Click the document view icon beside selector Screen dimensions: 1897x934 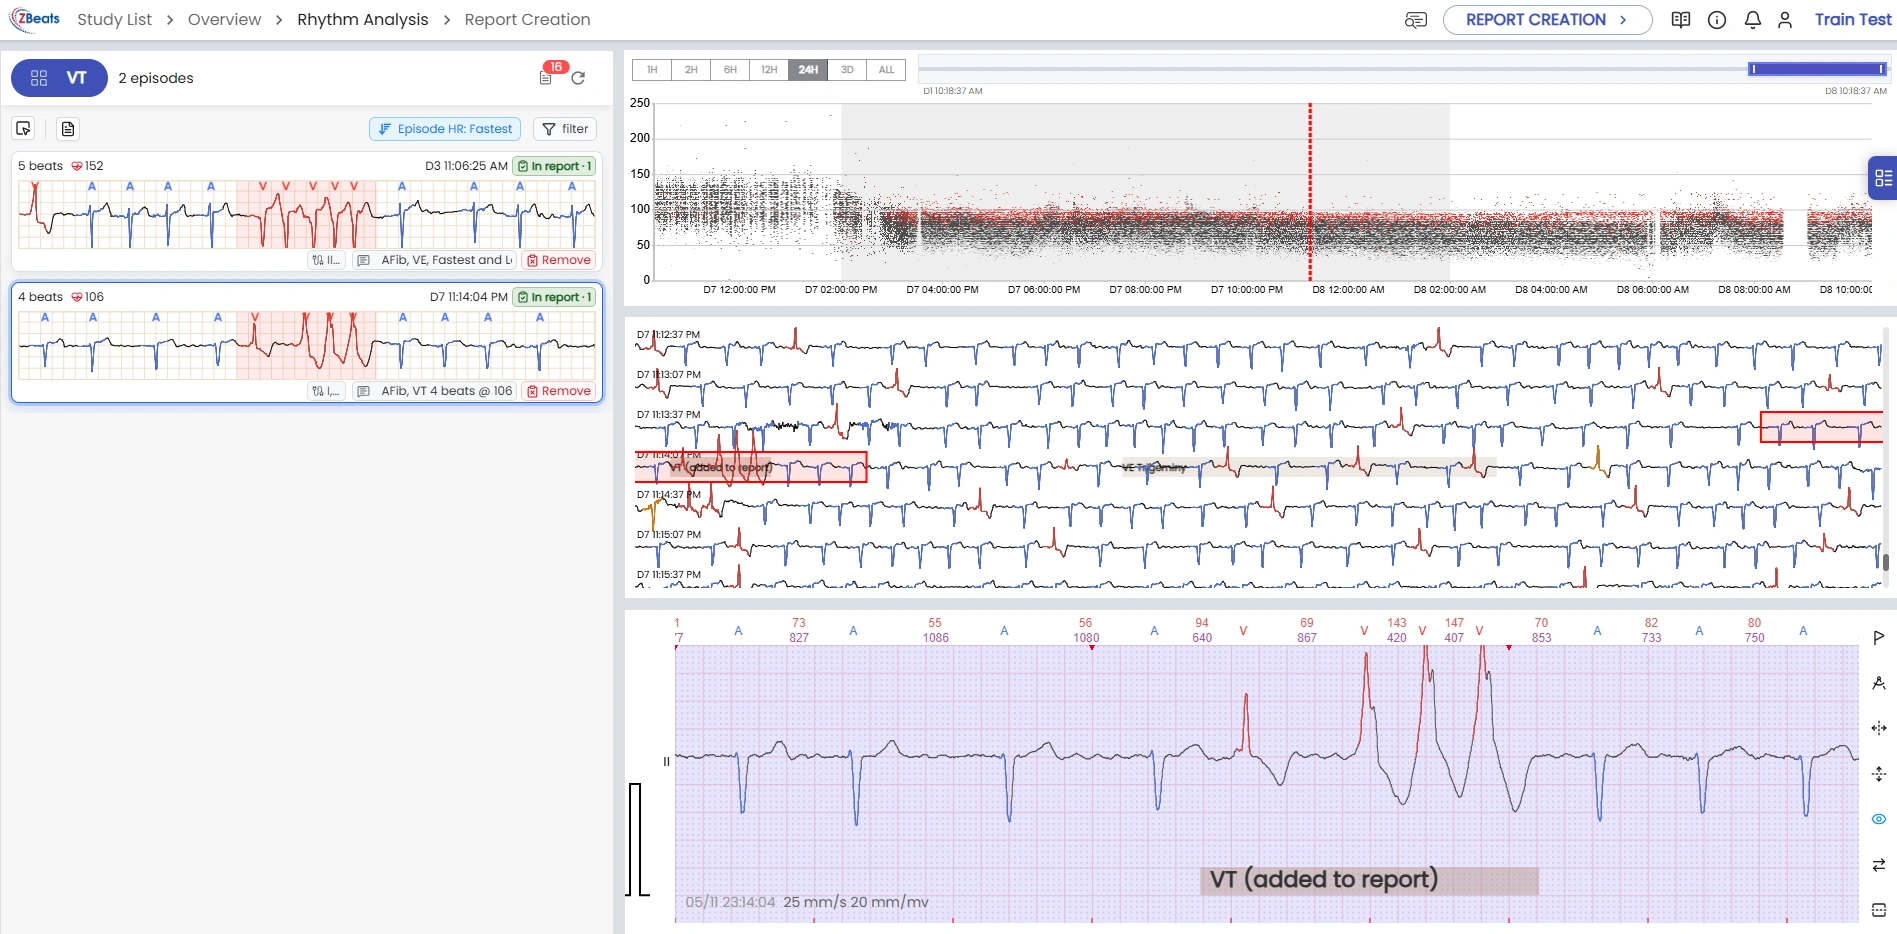(67, 129)
